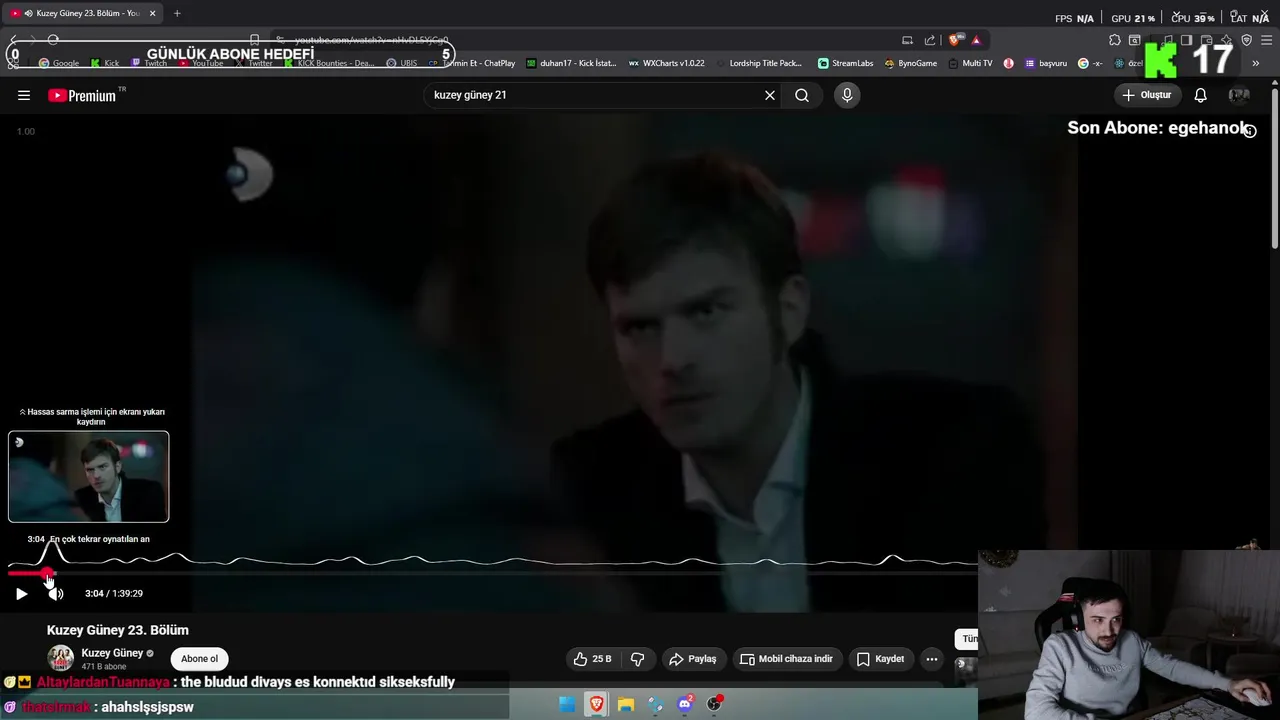Play the video
Viewport: 1280px width, 720px height.
[21, 594]
